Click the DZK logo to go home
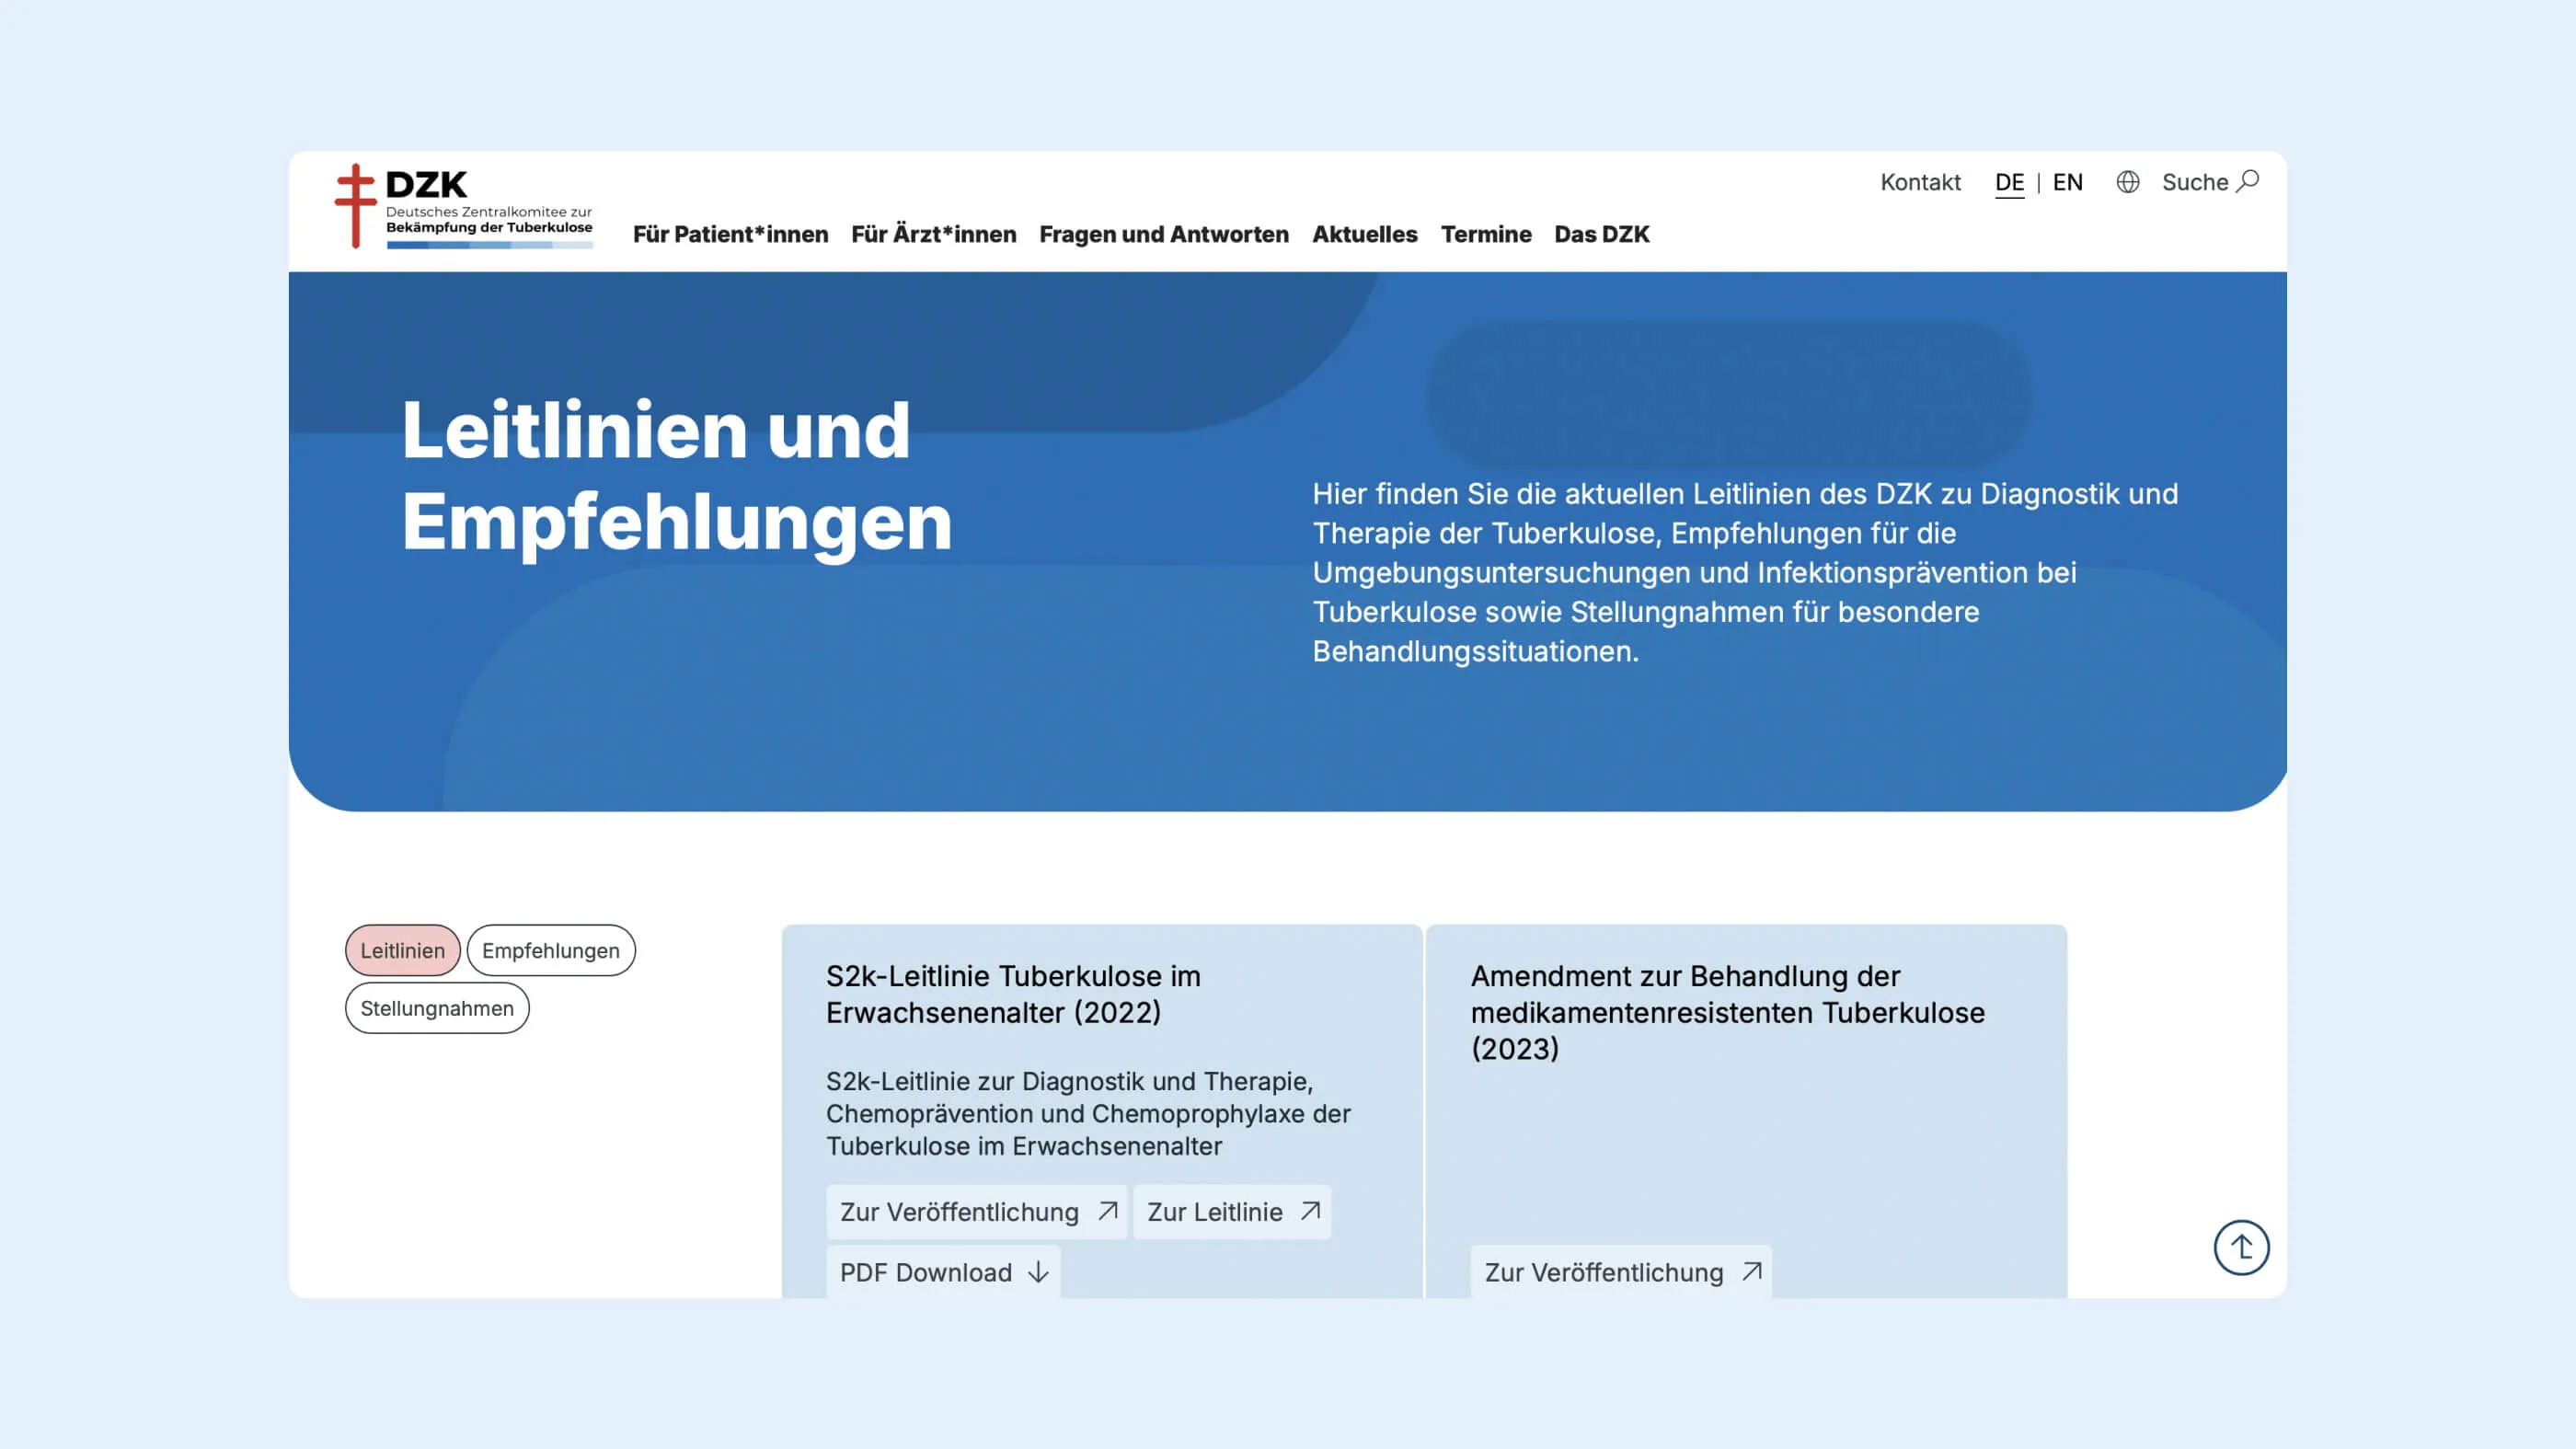This screenshot has height=1449, width=2576. pos(464,206)
